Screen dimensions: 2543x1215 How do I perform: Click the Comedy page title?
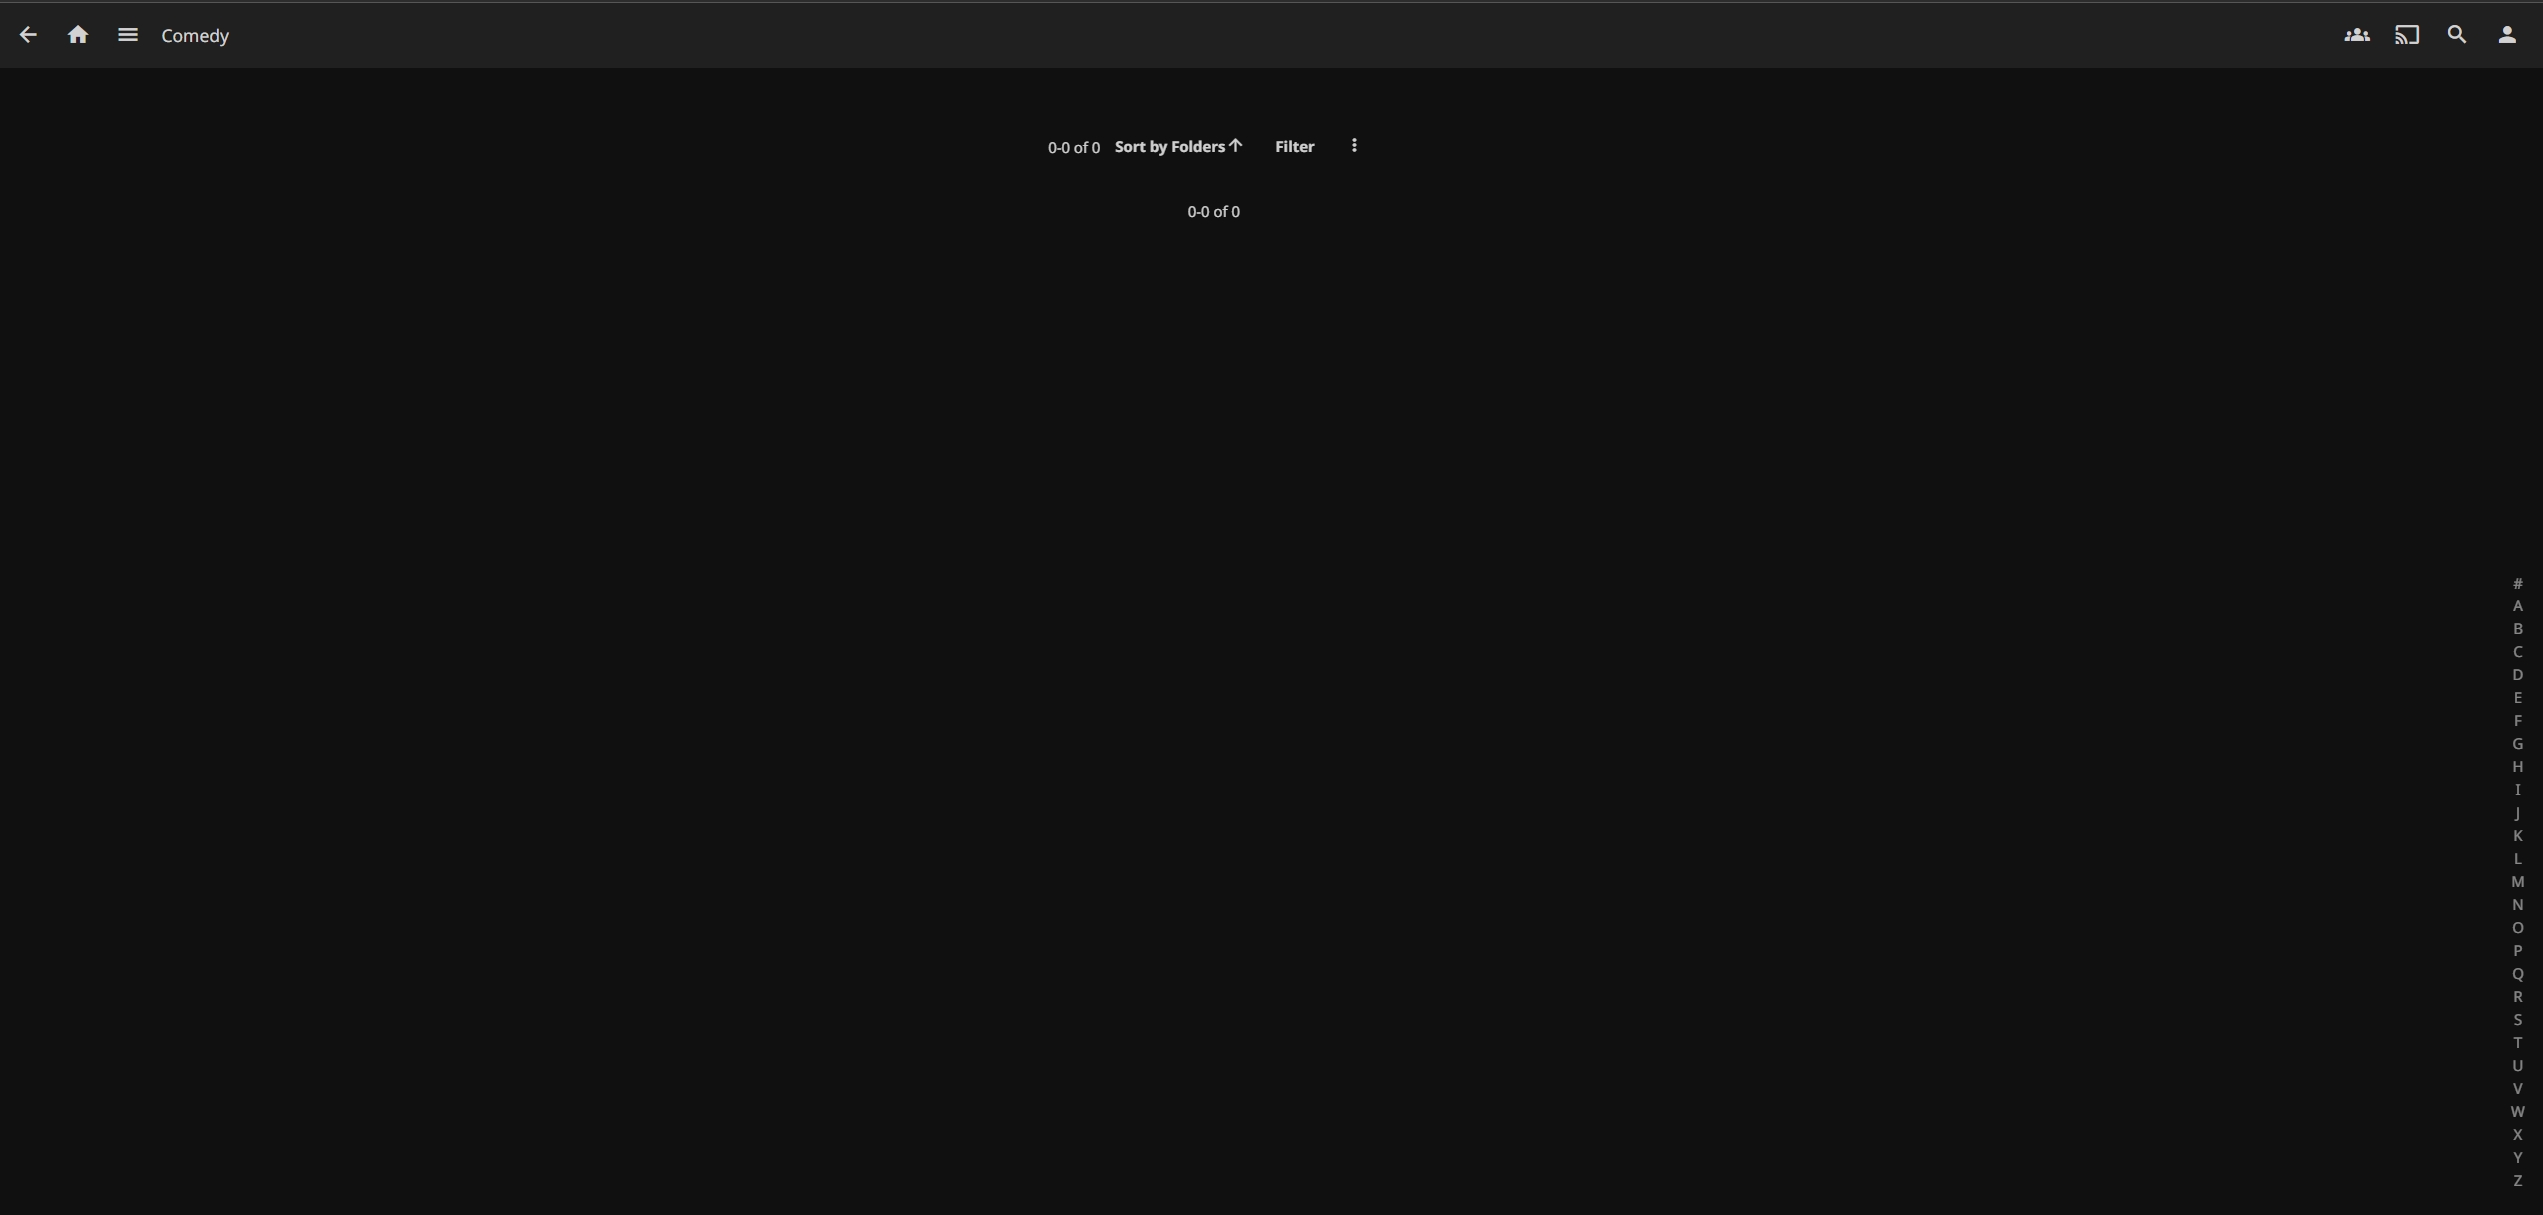coord(195,36)
